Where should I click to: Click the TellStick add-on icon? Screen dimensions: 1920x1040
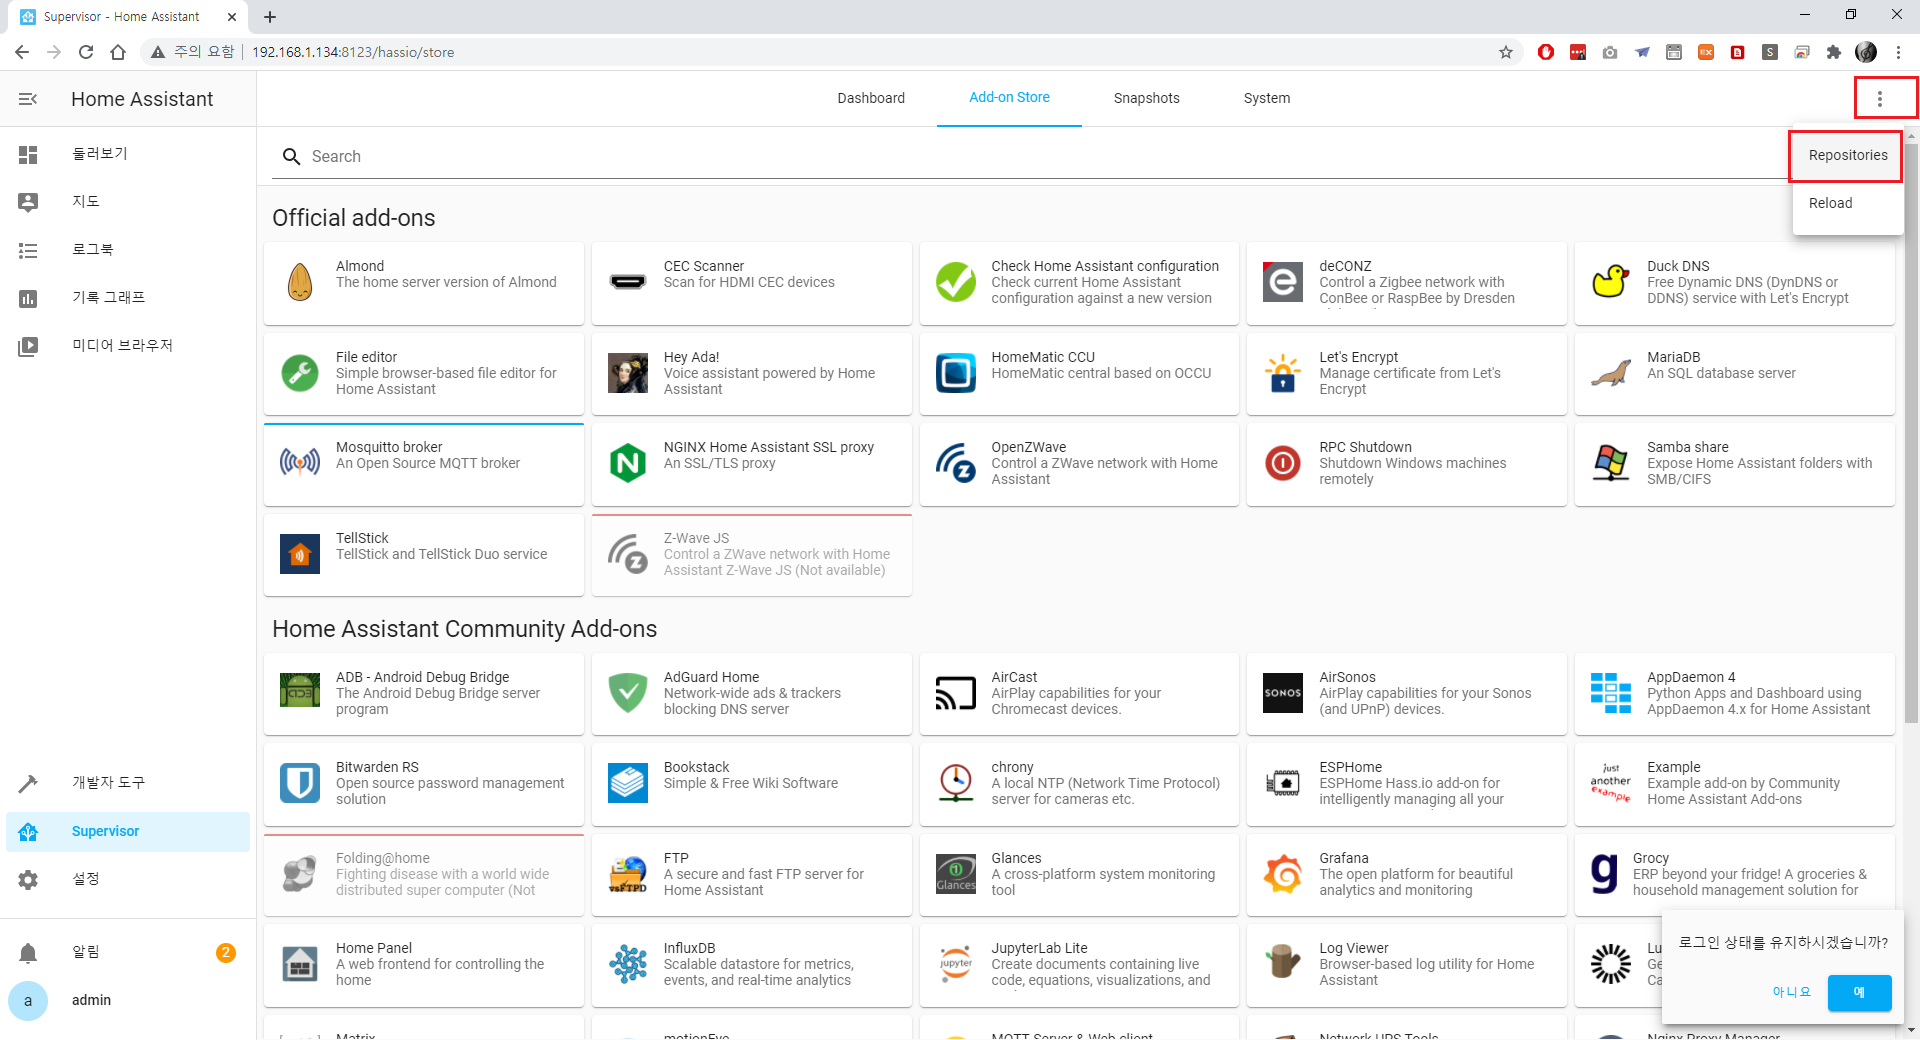click(300, 554)
